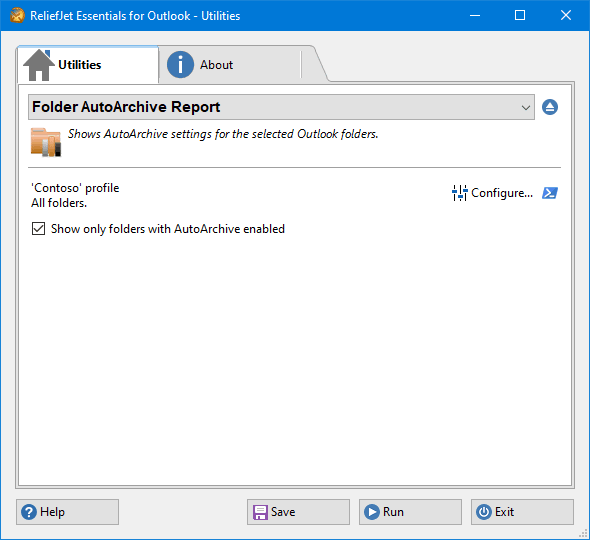This screenshot has width=590, height=540.
Task: Click the power icon on Exit button
Action: pyautogui.click(x=484, y=512)
